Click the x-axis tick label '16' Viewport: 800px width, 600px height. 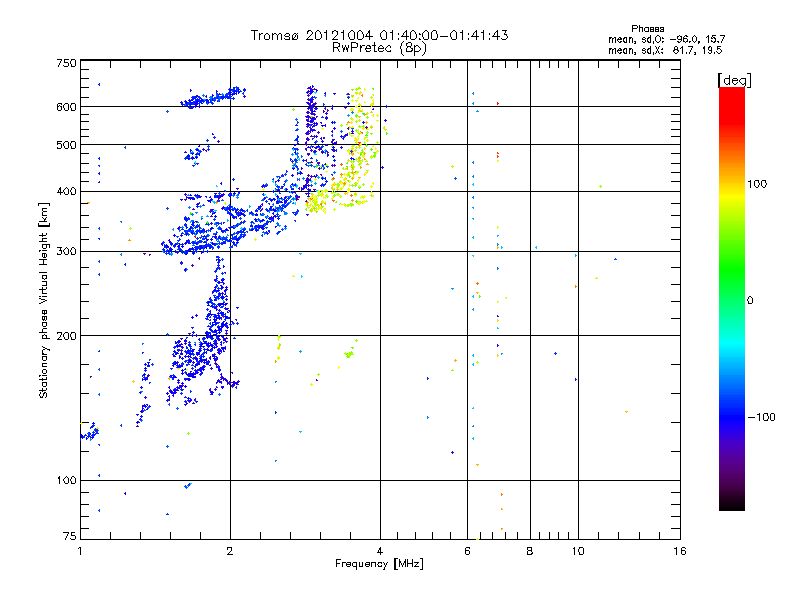coord(680,551)
